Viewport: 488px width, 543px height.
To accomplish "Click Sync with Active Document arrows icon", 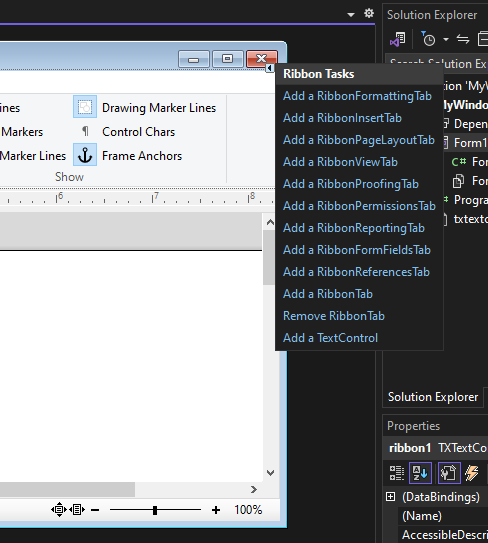I will click(463, 39).
